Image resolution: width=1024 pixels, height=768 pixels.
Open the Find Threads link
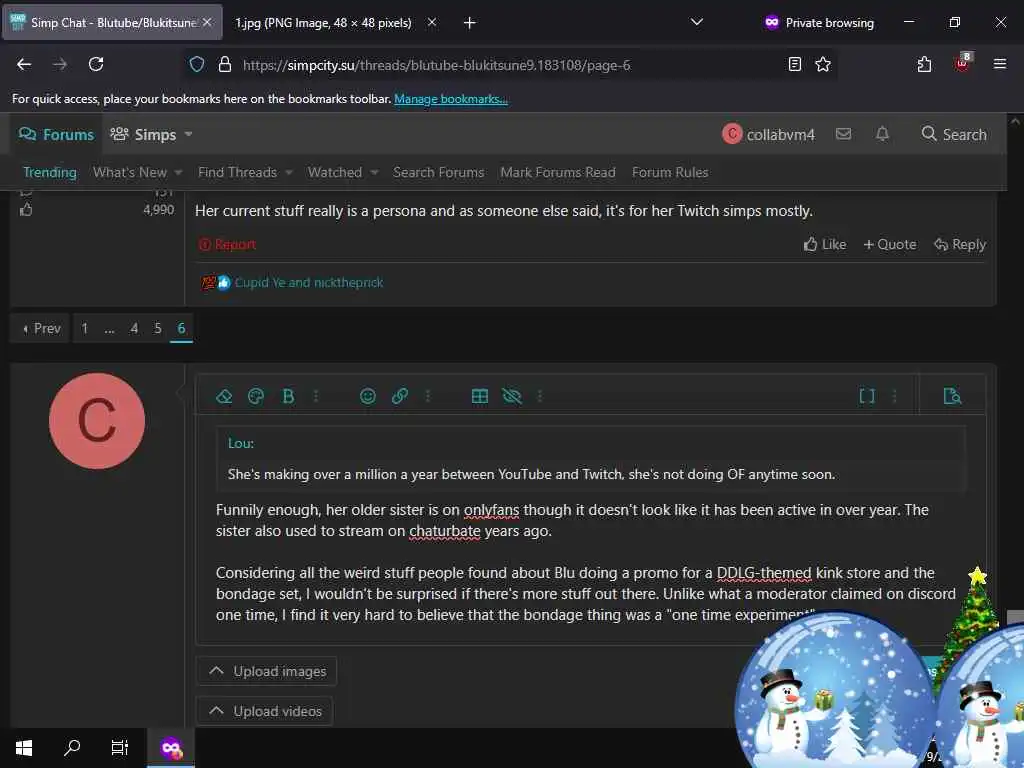coord(237,172)
